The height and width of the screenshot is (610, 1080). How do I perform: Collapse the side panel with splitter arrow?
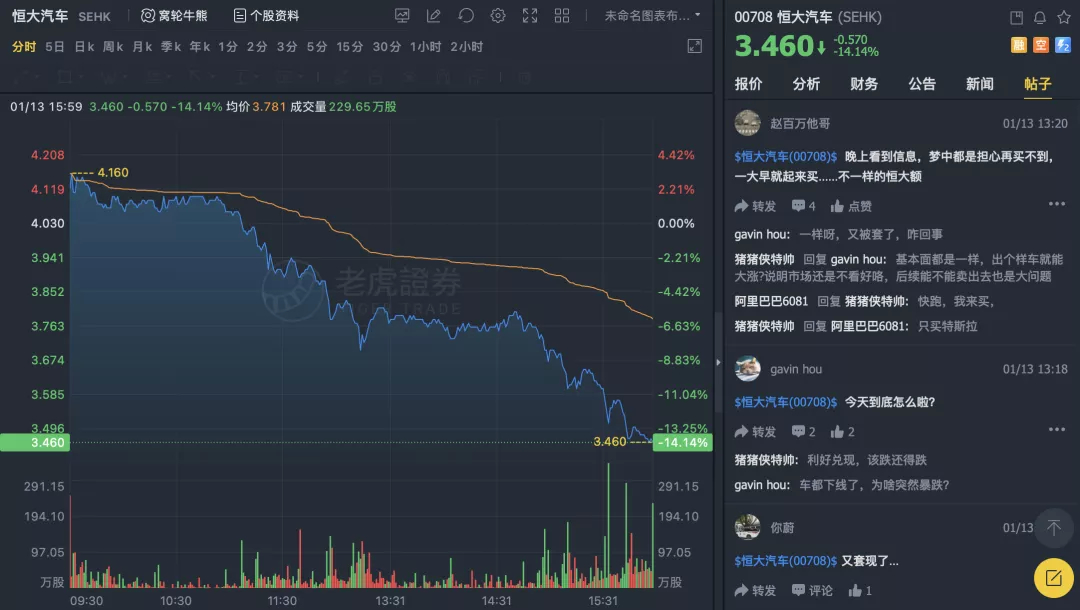[x=718, y=361]
